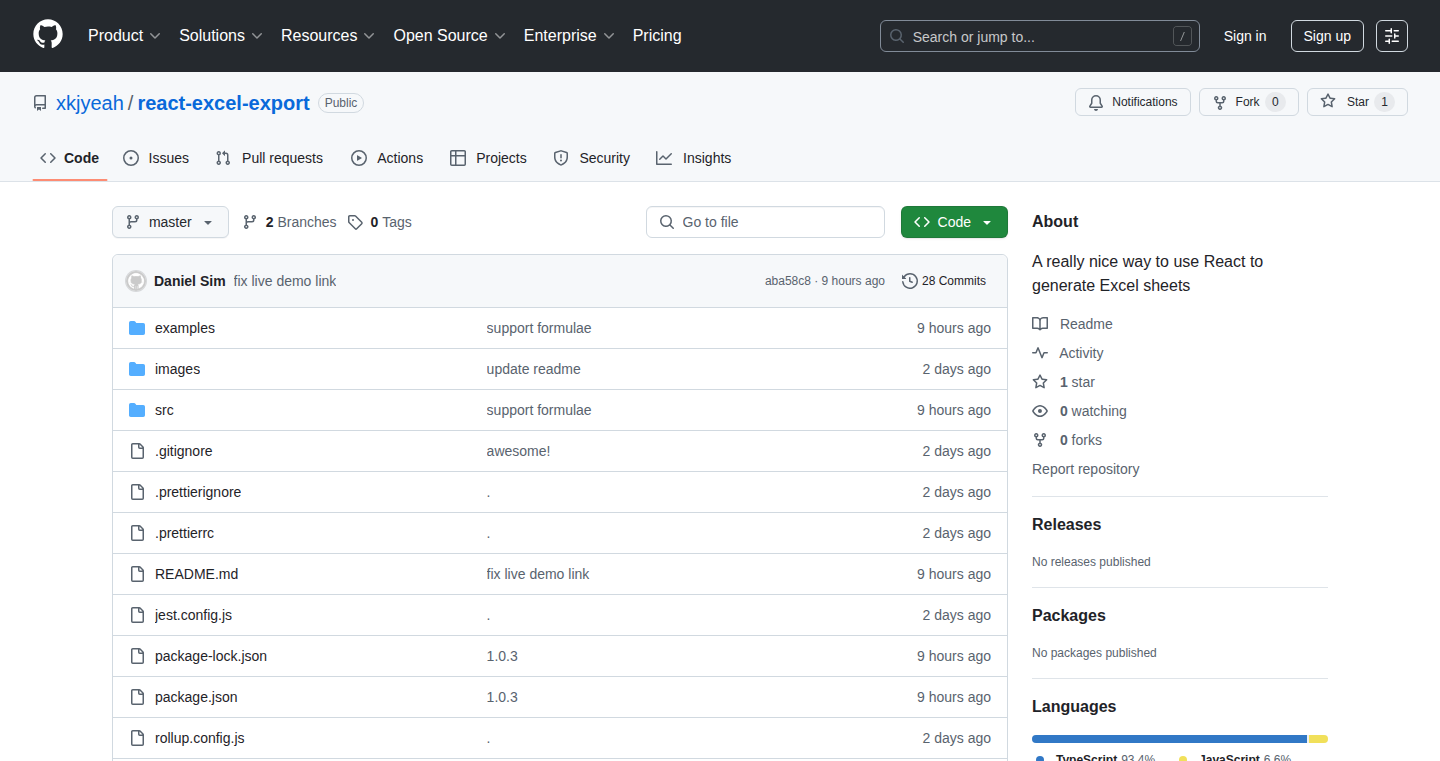Click the package.json file icon
The height and width of the screenshot is (761, 1440).
tap(137, 697)
